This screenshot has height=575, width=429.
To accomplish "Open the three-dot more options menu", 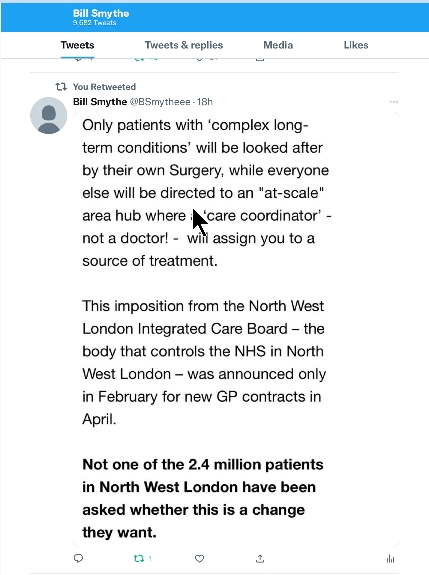I will point(394,102).
